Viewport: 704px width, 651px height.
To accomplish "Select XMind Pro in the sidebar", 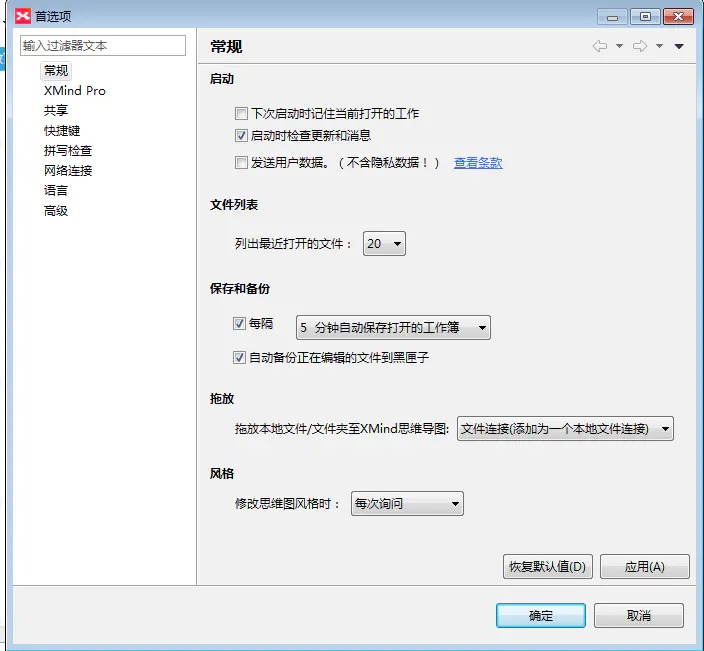I will click(x=75, y=91).
